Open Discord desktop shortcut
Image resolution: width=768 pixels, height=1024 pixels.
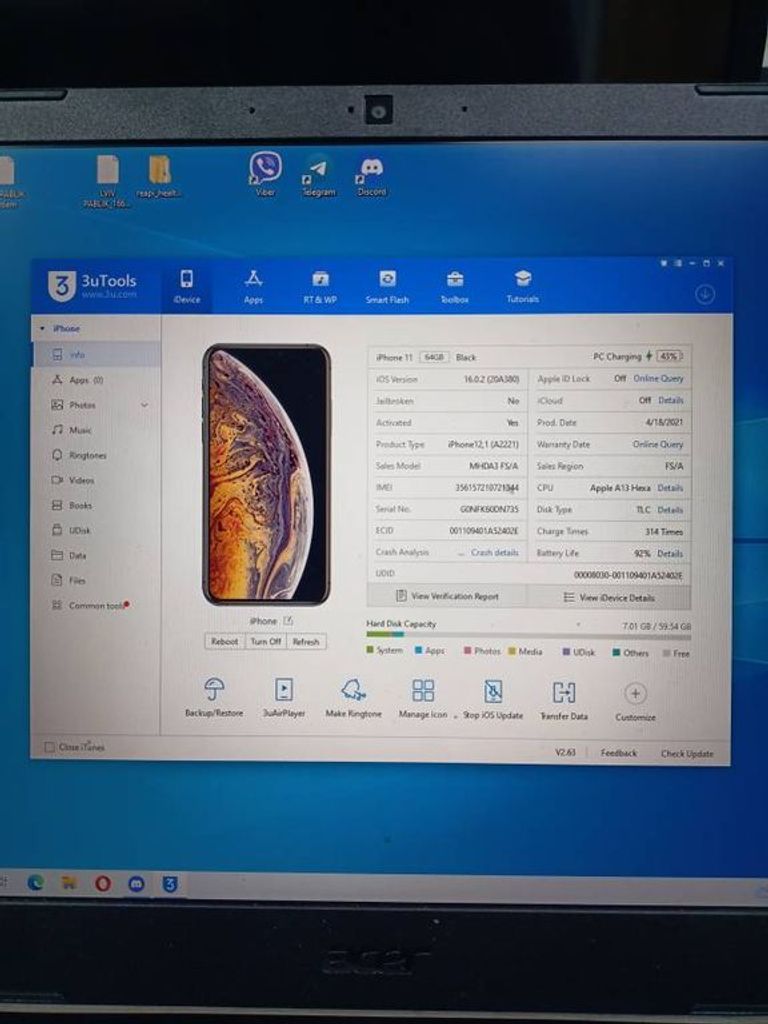point(372,175)
